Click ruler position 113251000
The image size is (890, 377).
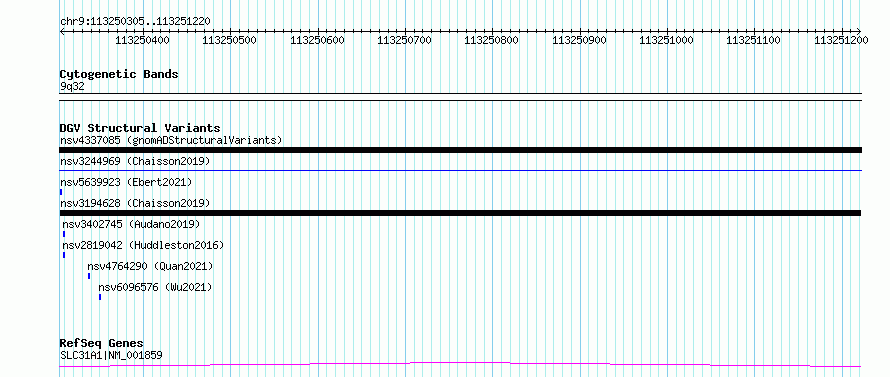[666, 40]
